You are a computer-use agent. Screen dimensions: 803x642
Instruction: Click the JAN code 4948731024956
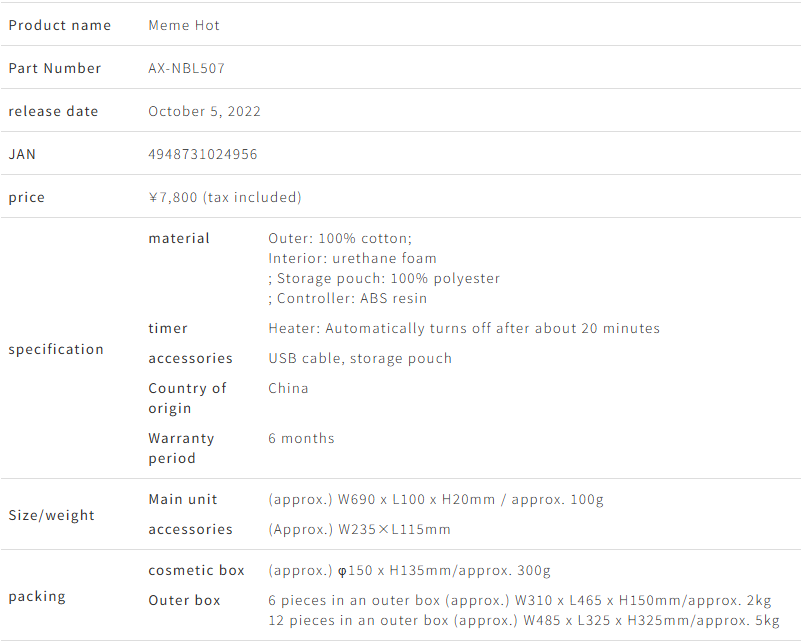pos(203,154)
